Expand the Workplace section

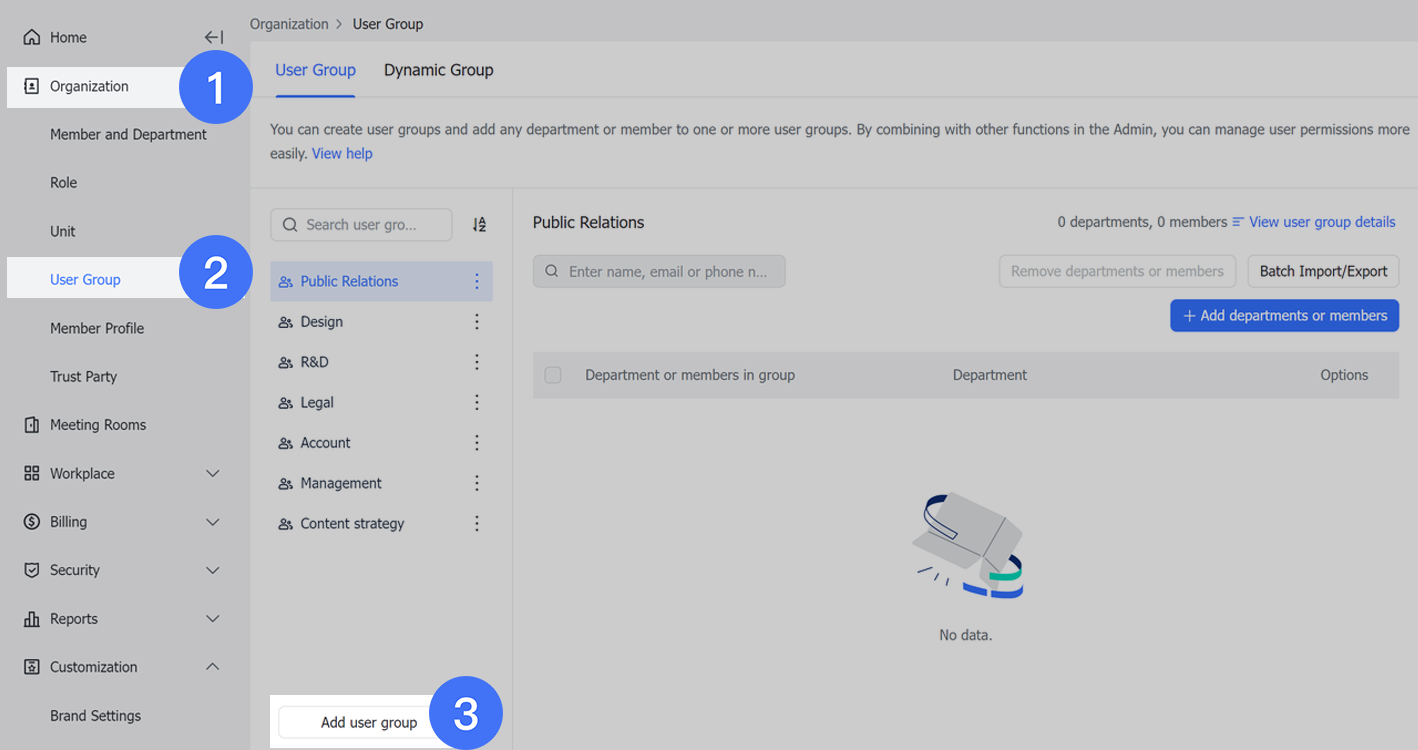212,472
